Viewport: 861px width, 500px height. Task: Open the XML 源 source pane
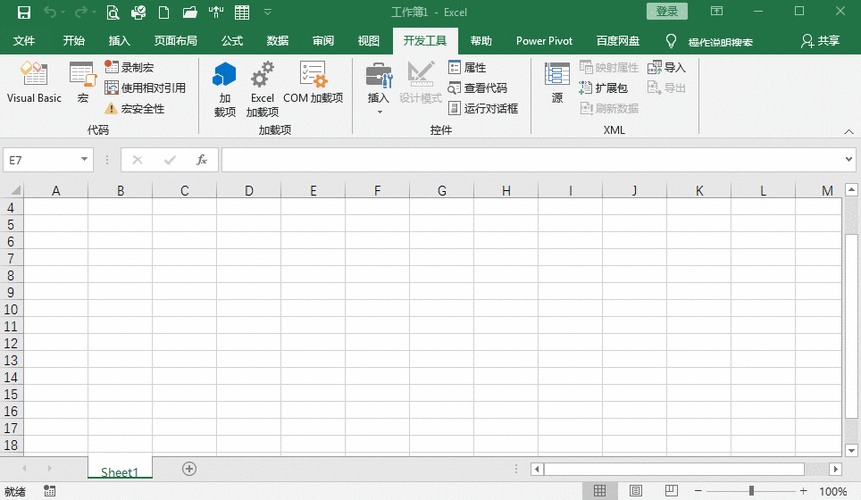click(x=557, y=82)
